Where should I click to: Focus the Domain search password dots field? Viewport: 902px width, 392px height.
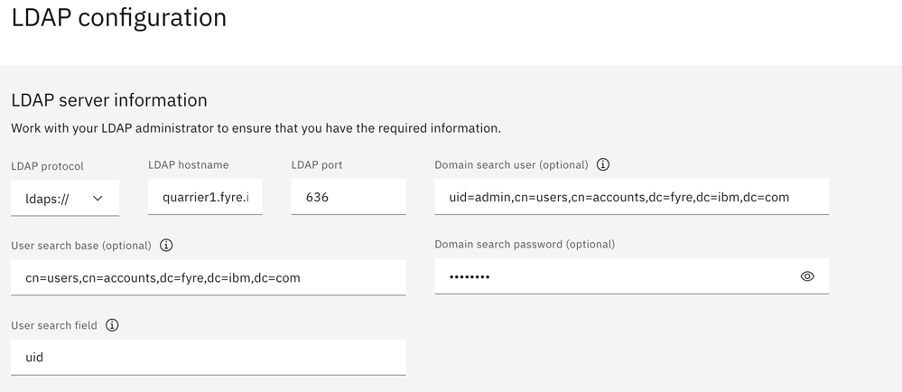(x=614, y=276)
